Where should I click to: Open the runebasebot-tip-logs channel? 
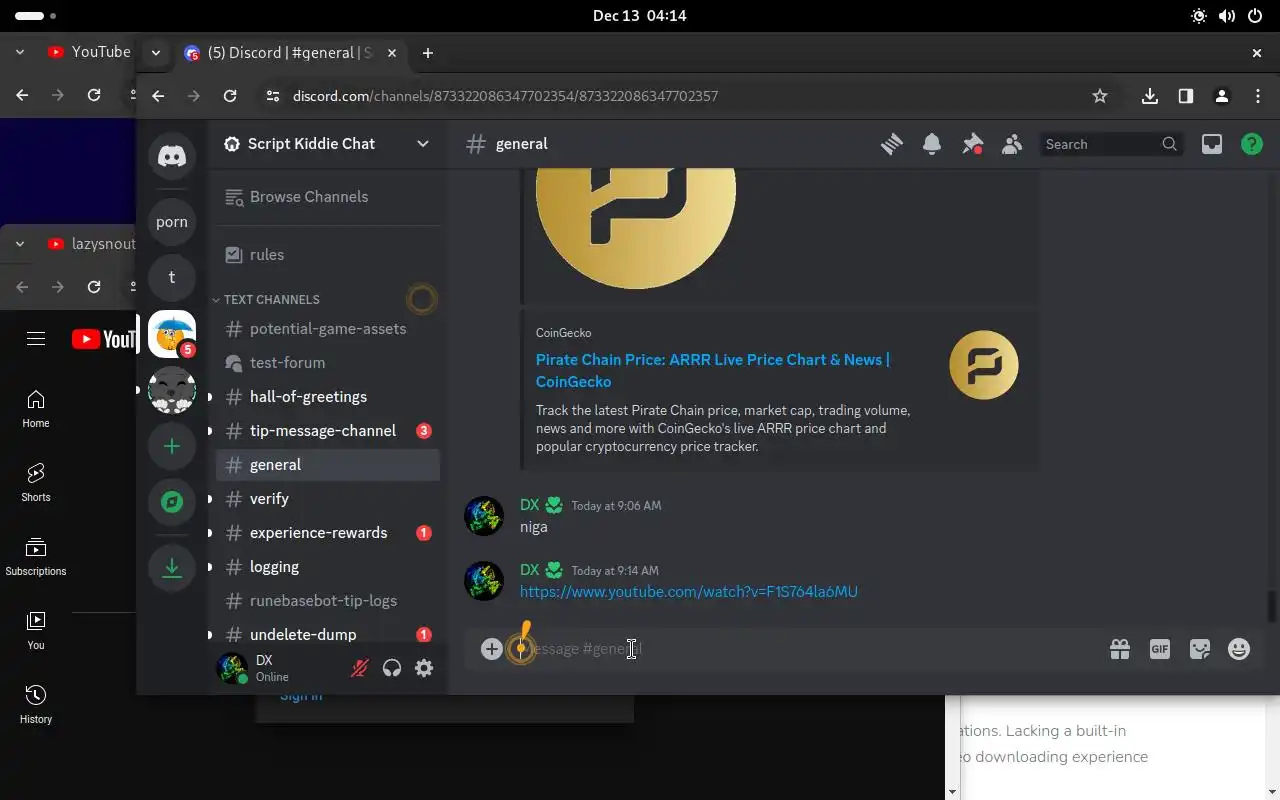click(328, 601)
